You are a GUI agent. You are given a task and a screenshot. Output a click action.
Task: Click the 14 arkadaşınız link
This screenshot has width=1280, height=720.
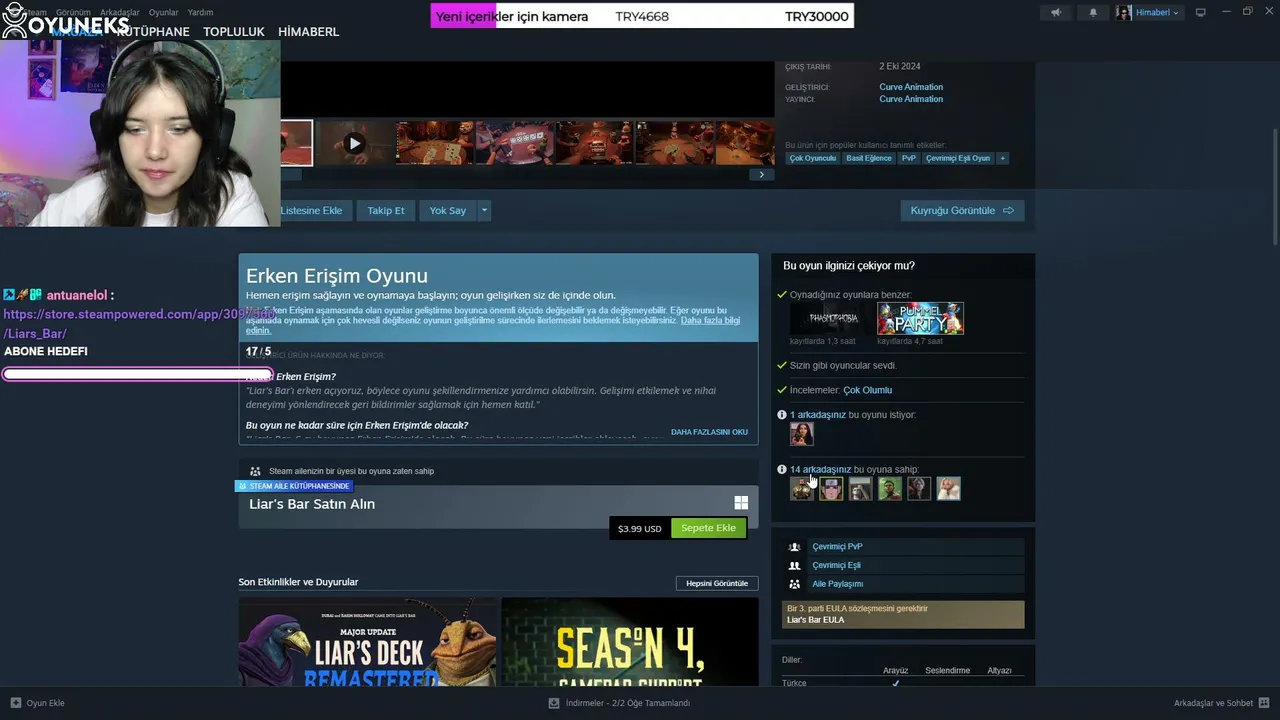[821, 469]
